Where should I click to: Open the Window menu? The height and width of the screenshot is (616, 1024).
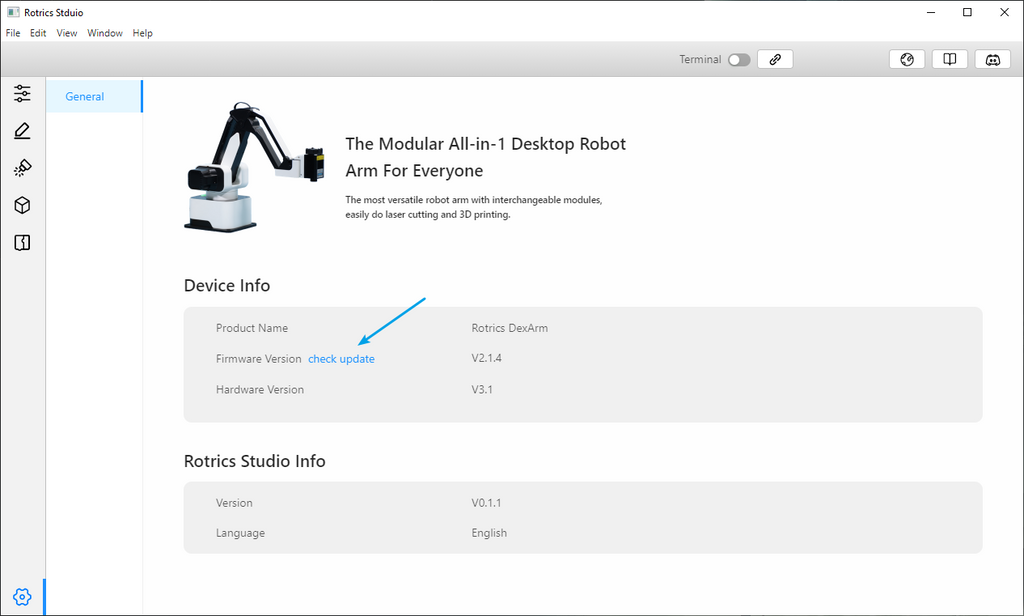point(105,33)
